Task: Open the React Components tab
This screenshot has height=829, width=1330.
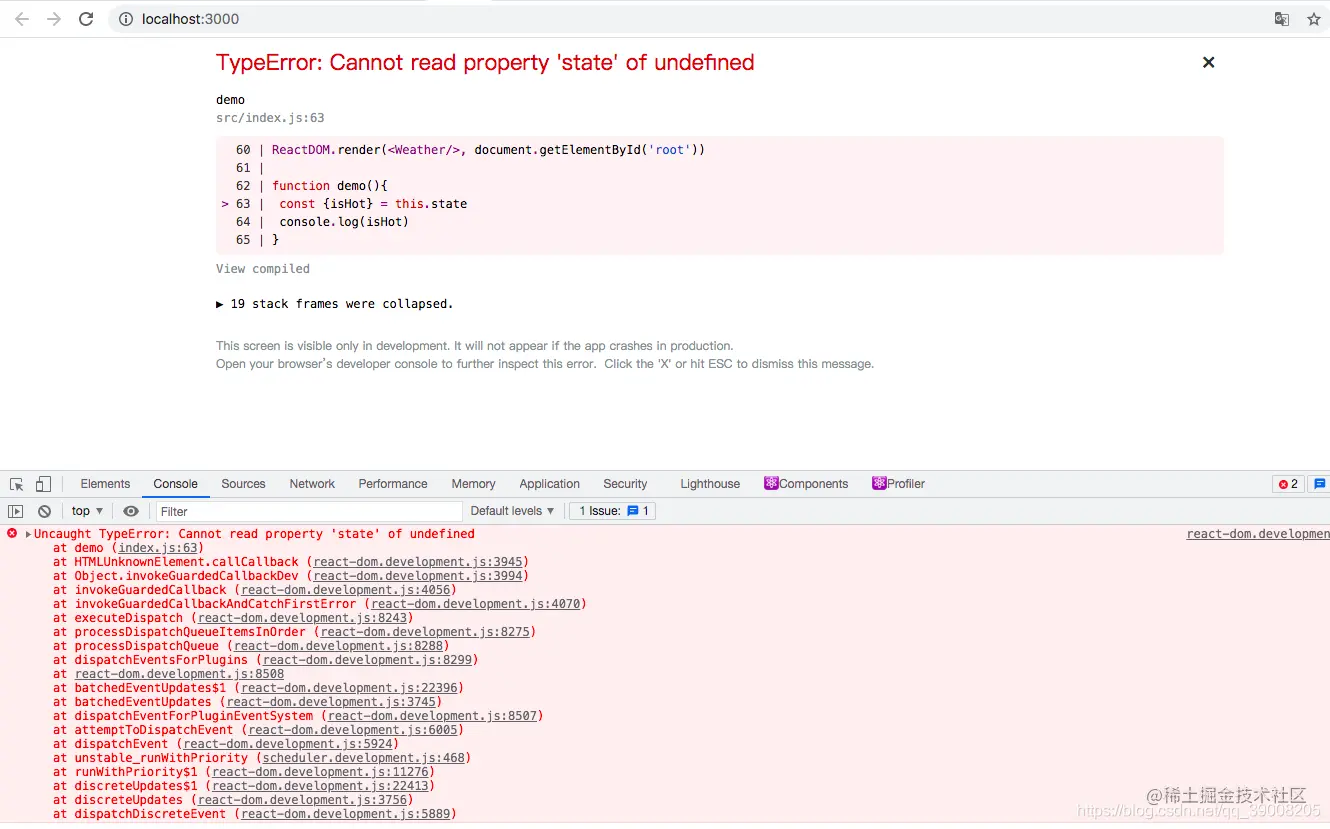Action: (806, 484)
